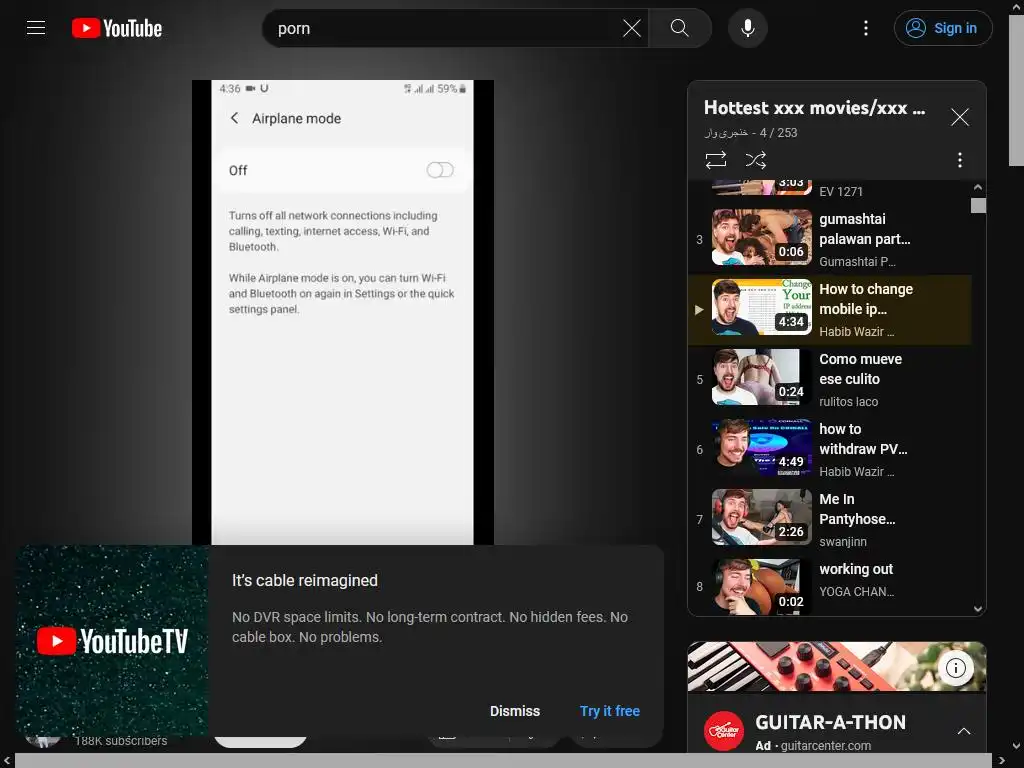The image size is (1024, 768).
Task: Click the page scrollbar down arrow
Action: point(1016,746)
